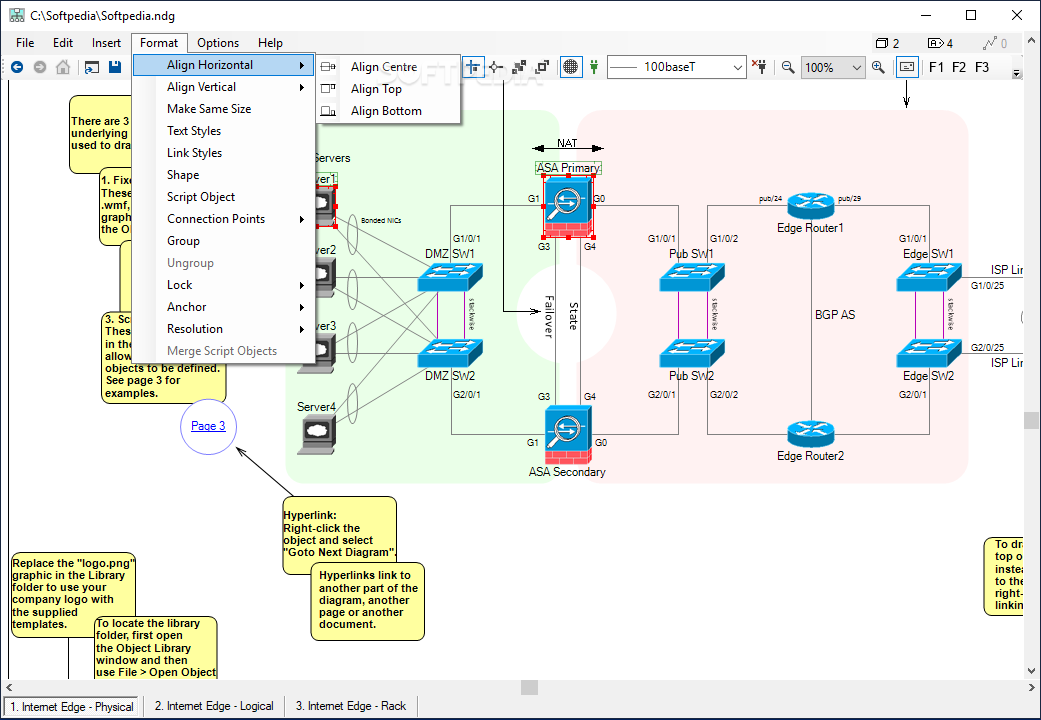Click the zoom in magnifier
1041x720 pixels.
pos(878,67)
